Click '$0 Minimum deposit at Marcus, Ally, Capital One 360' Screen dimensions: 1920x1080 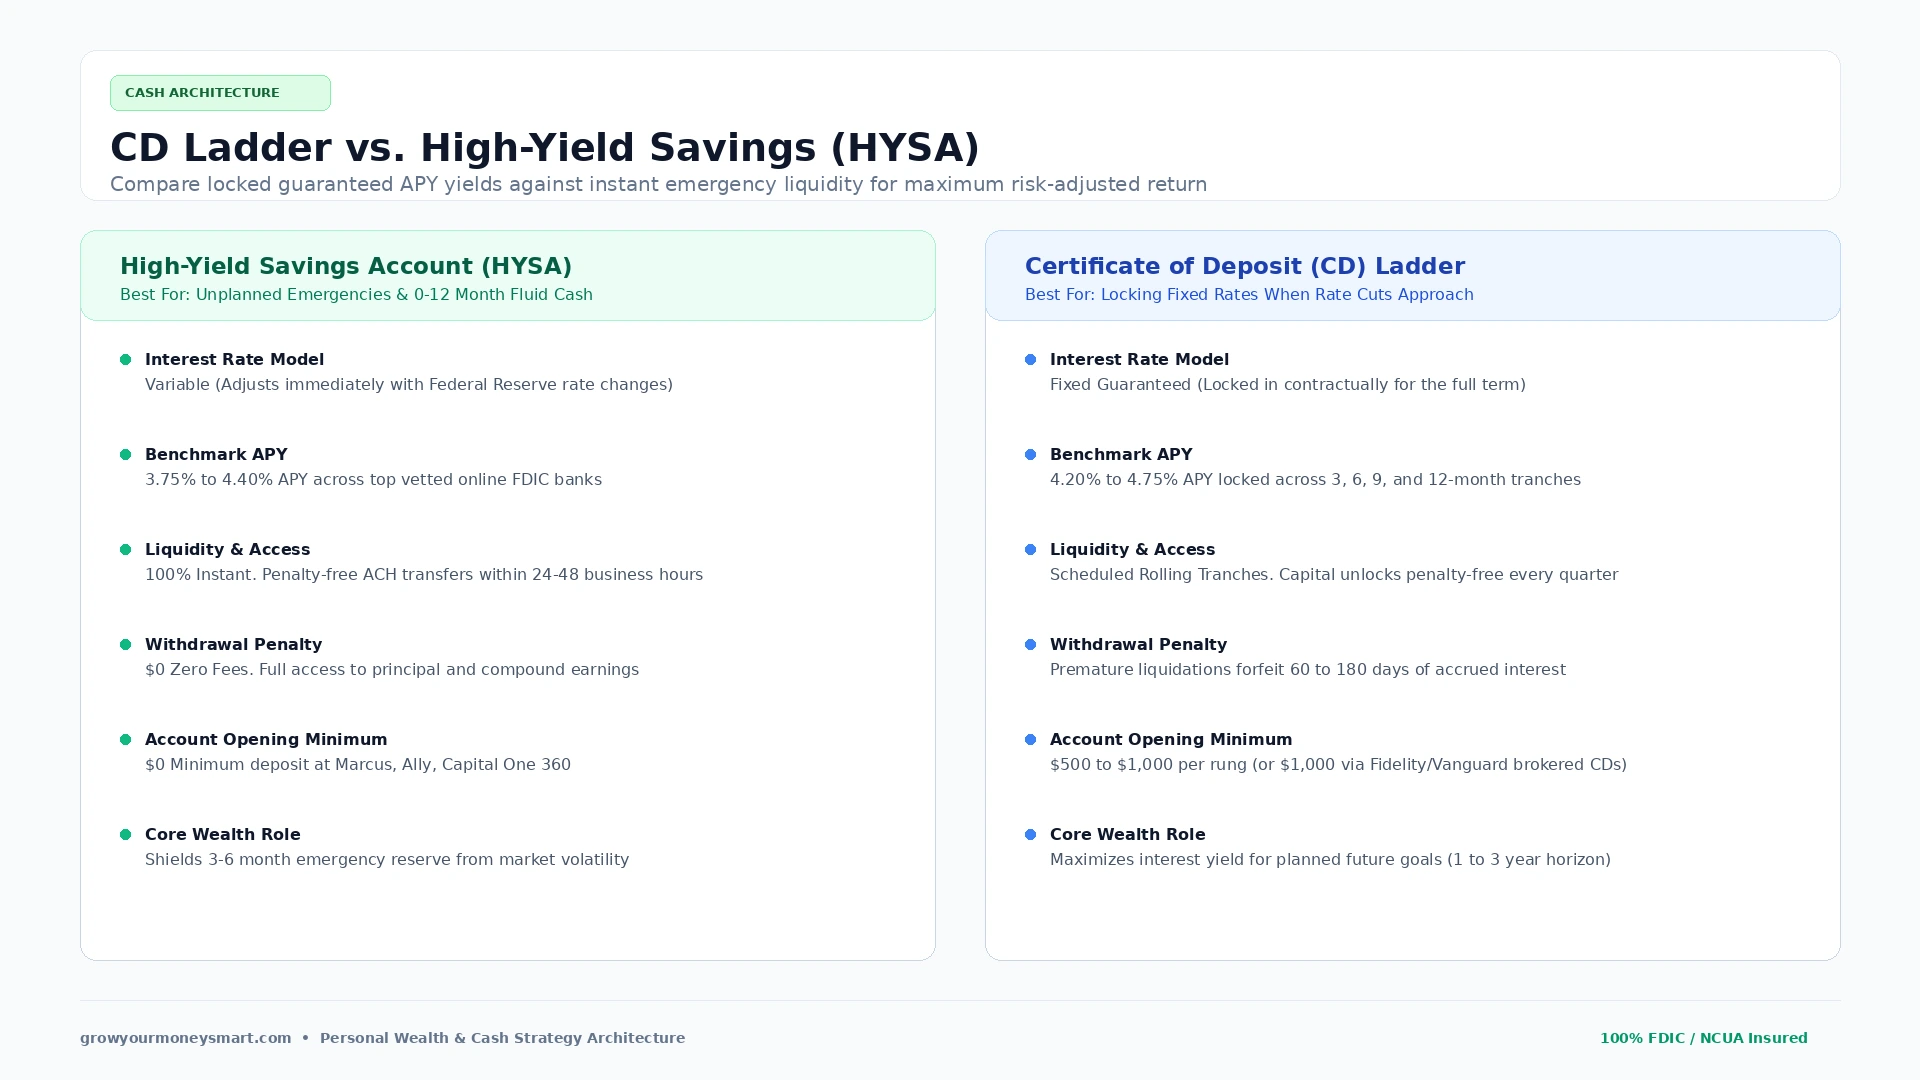(x=358, y=765)
